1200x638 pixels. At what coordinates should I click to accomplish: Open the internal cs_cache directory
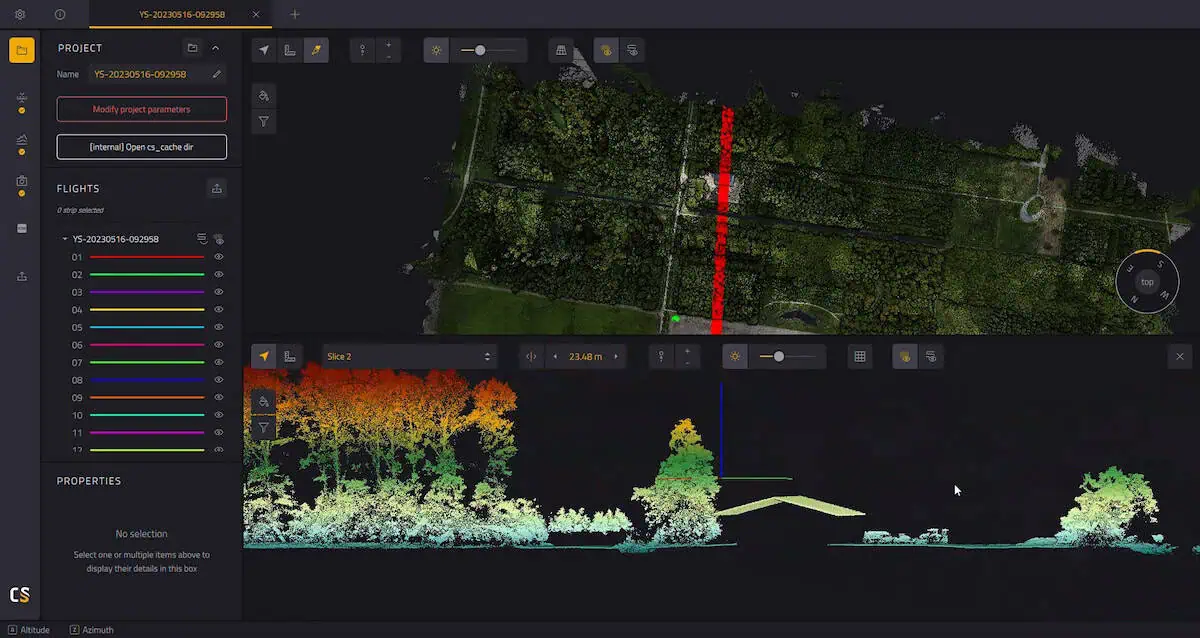[x=140, y=146]
